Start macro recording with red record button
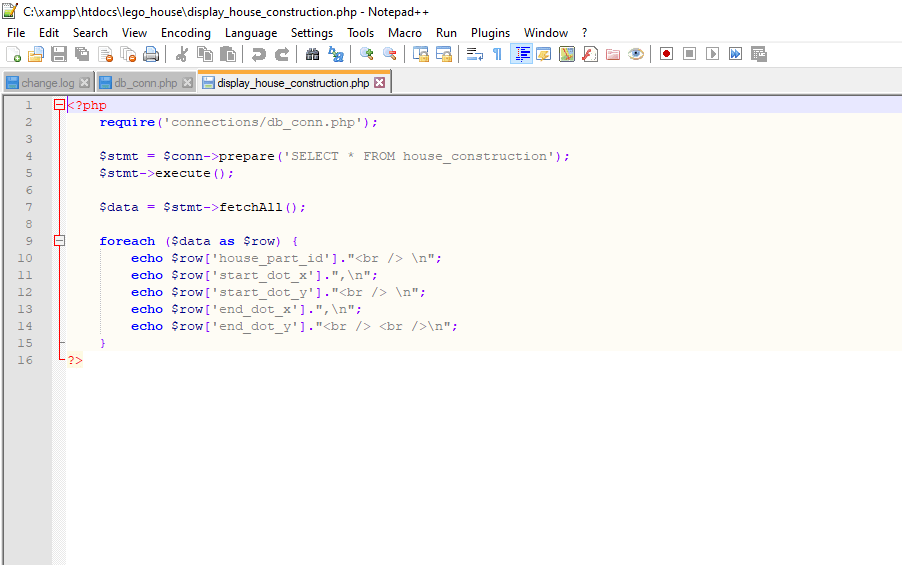 coord(665,54)
